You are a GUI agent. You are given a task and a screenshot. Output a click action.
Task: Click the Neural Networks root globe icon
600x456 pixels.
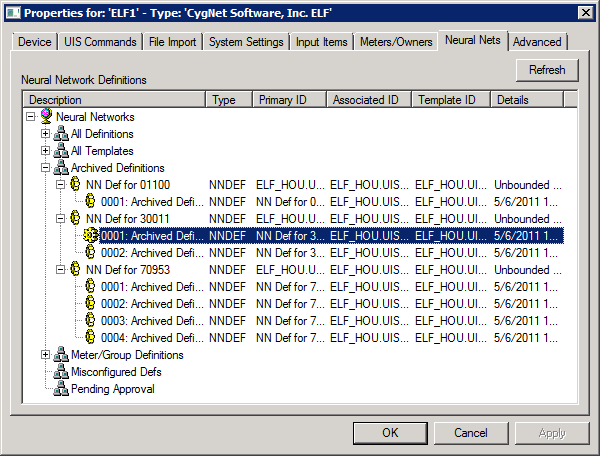coord(46,116)
